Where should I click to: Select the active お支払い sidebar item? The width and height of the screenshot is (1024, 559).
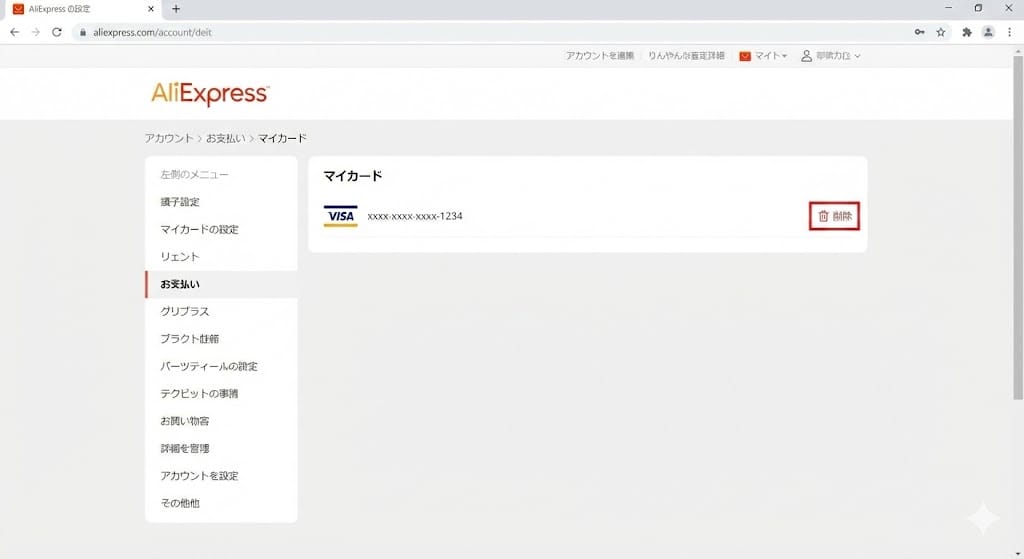221,284
